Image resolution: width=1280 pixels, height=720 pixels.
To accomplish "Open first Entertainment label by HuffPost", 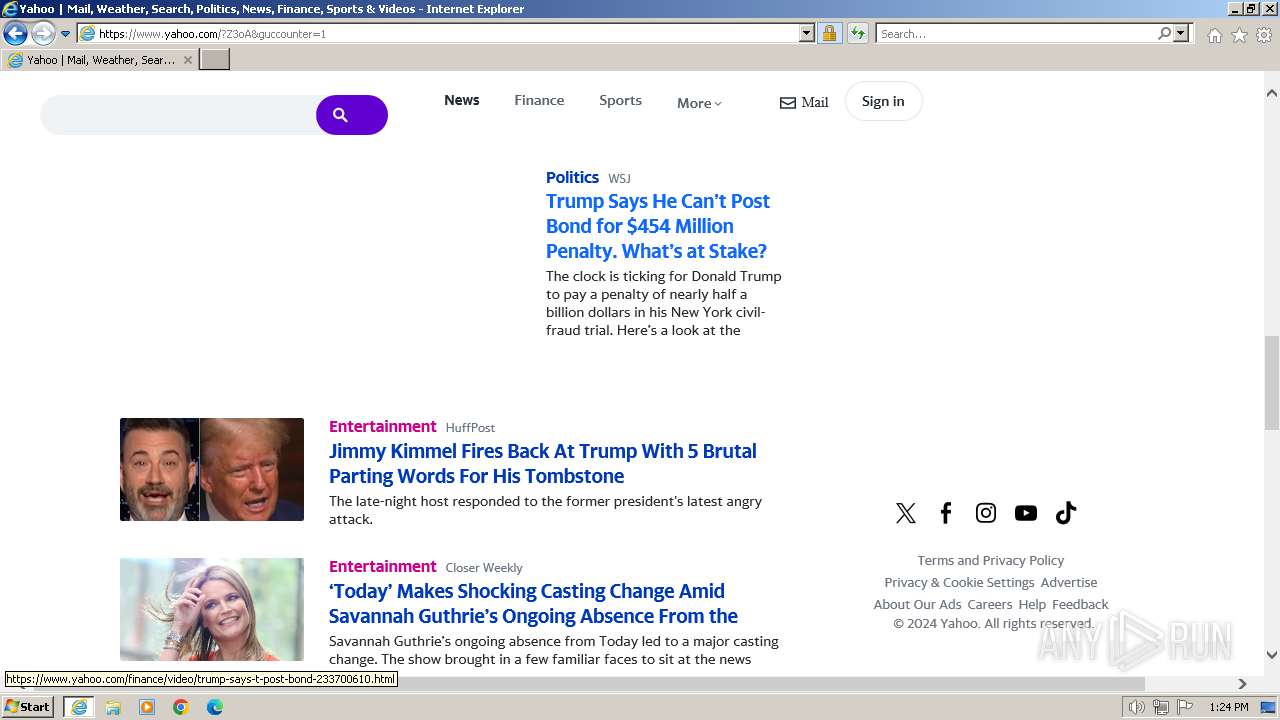I will [383, 426].
